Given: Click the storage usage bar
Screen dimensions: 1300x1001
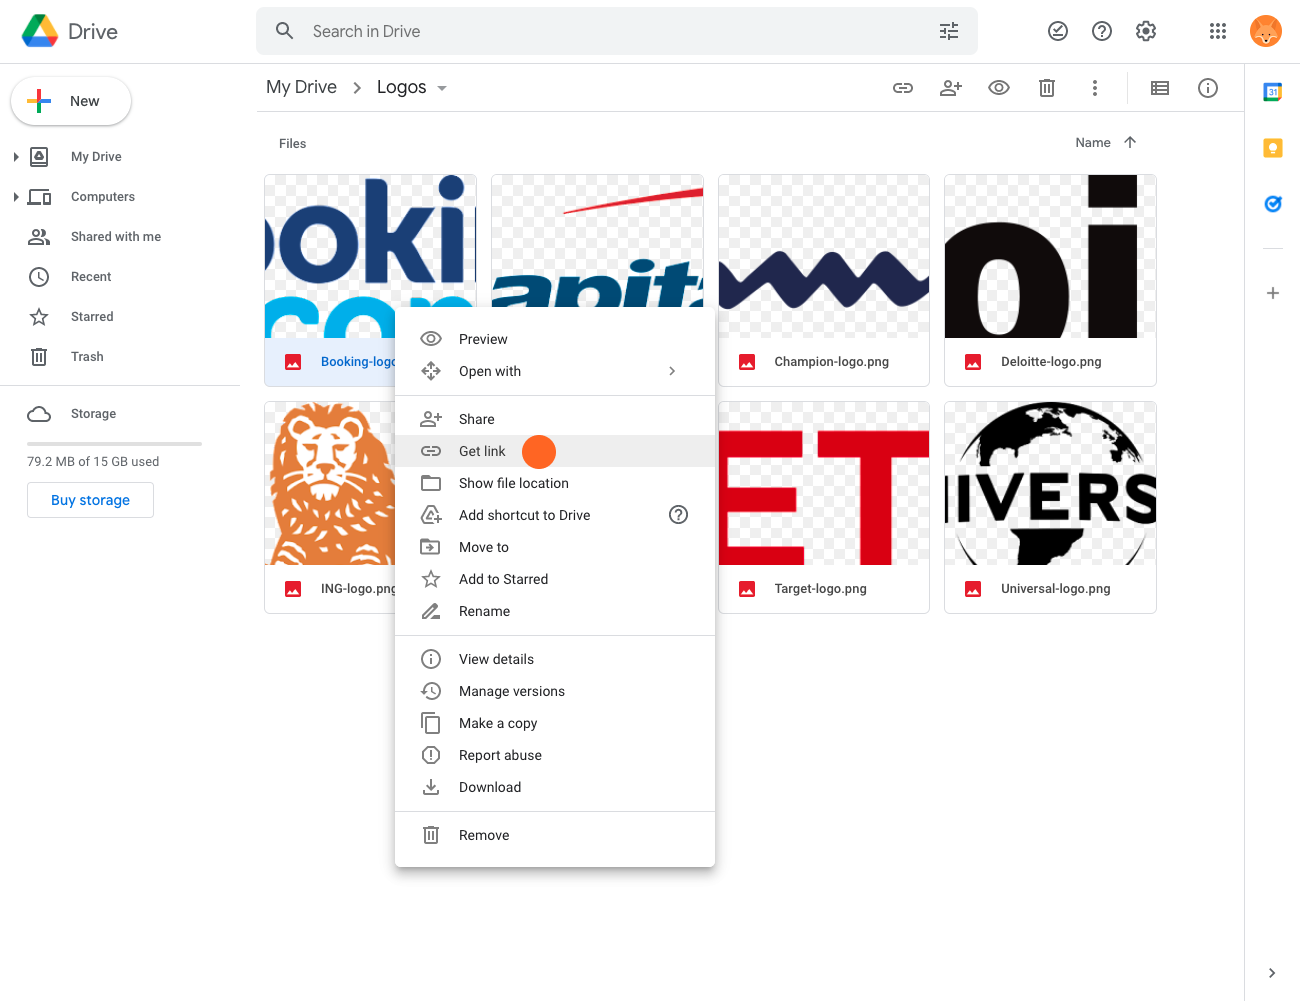Looking at the screenshot, I should click(114, 443).
